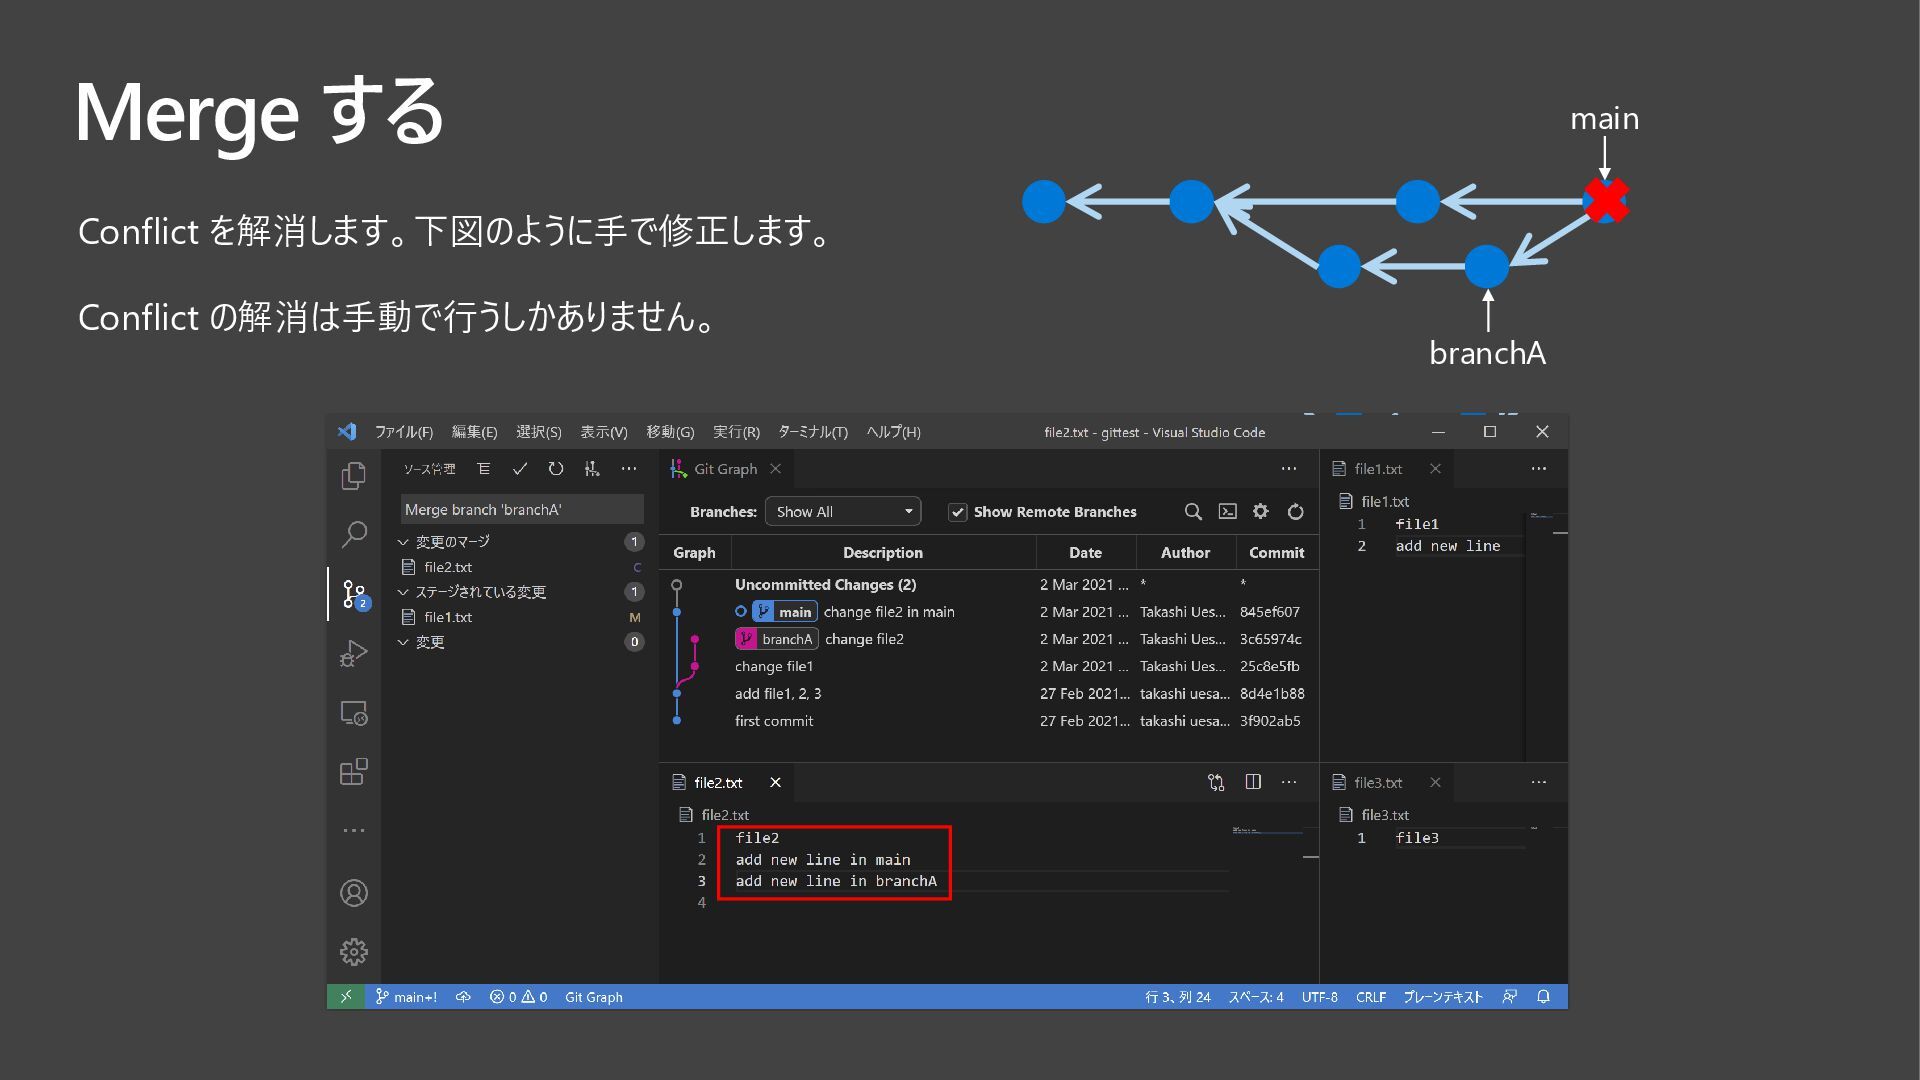
Task: Select the 'change file1' commit row
Action: click(773, 666)
